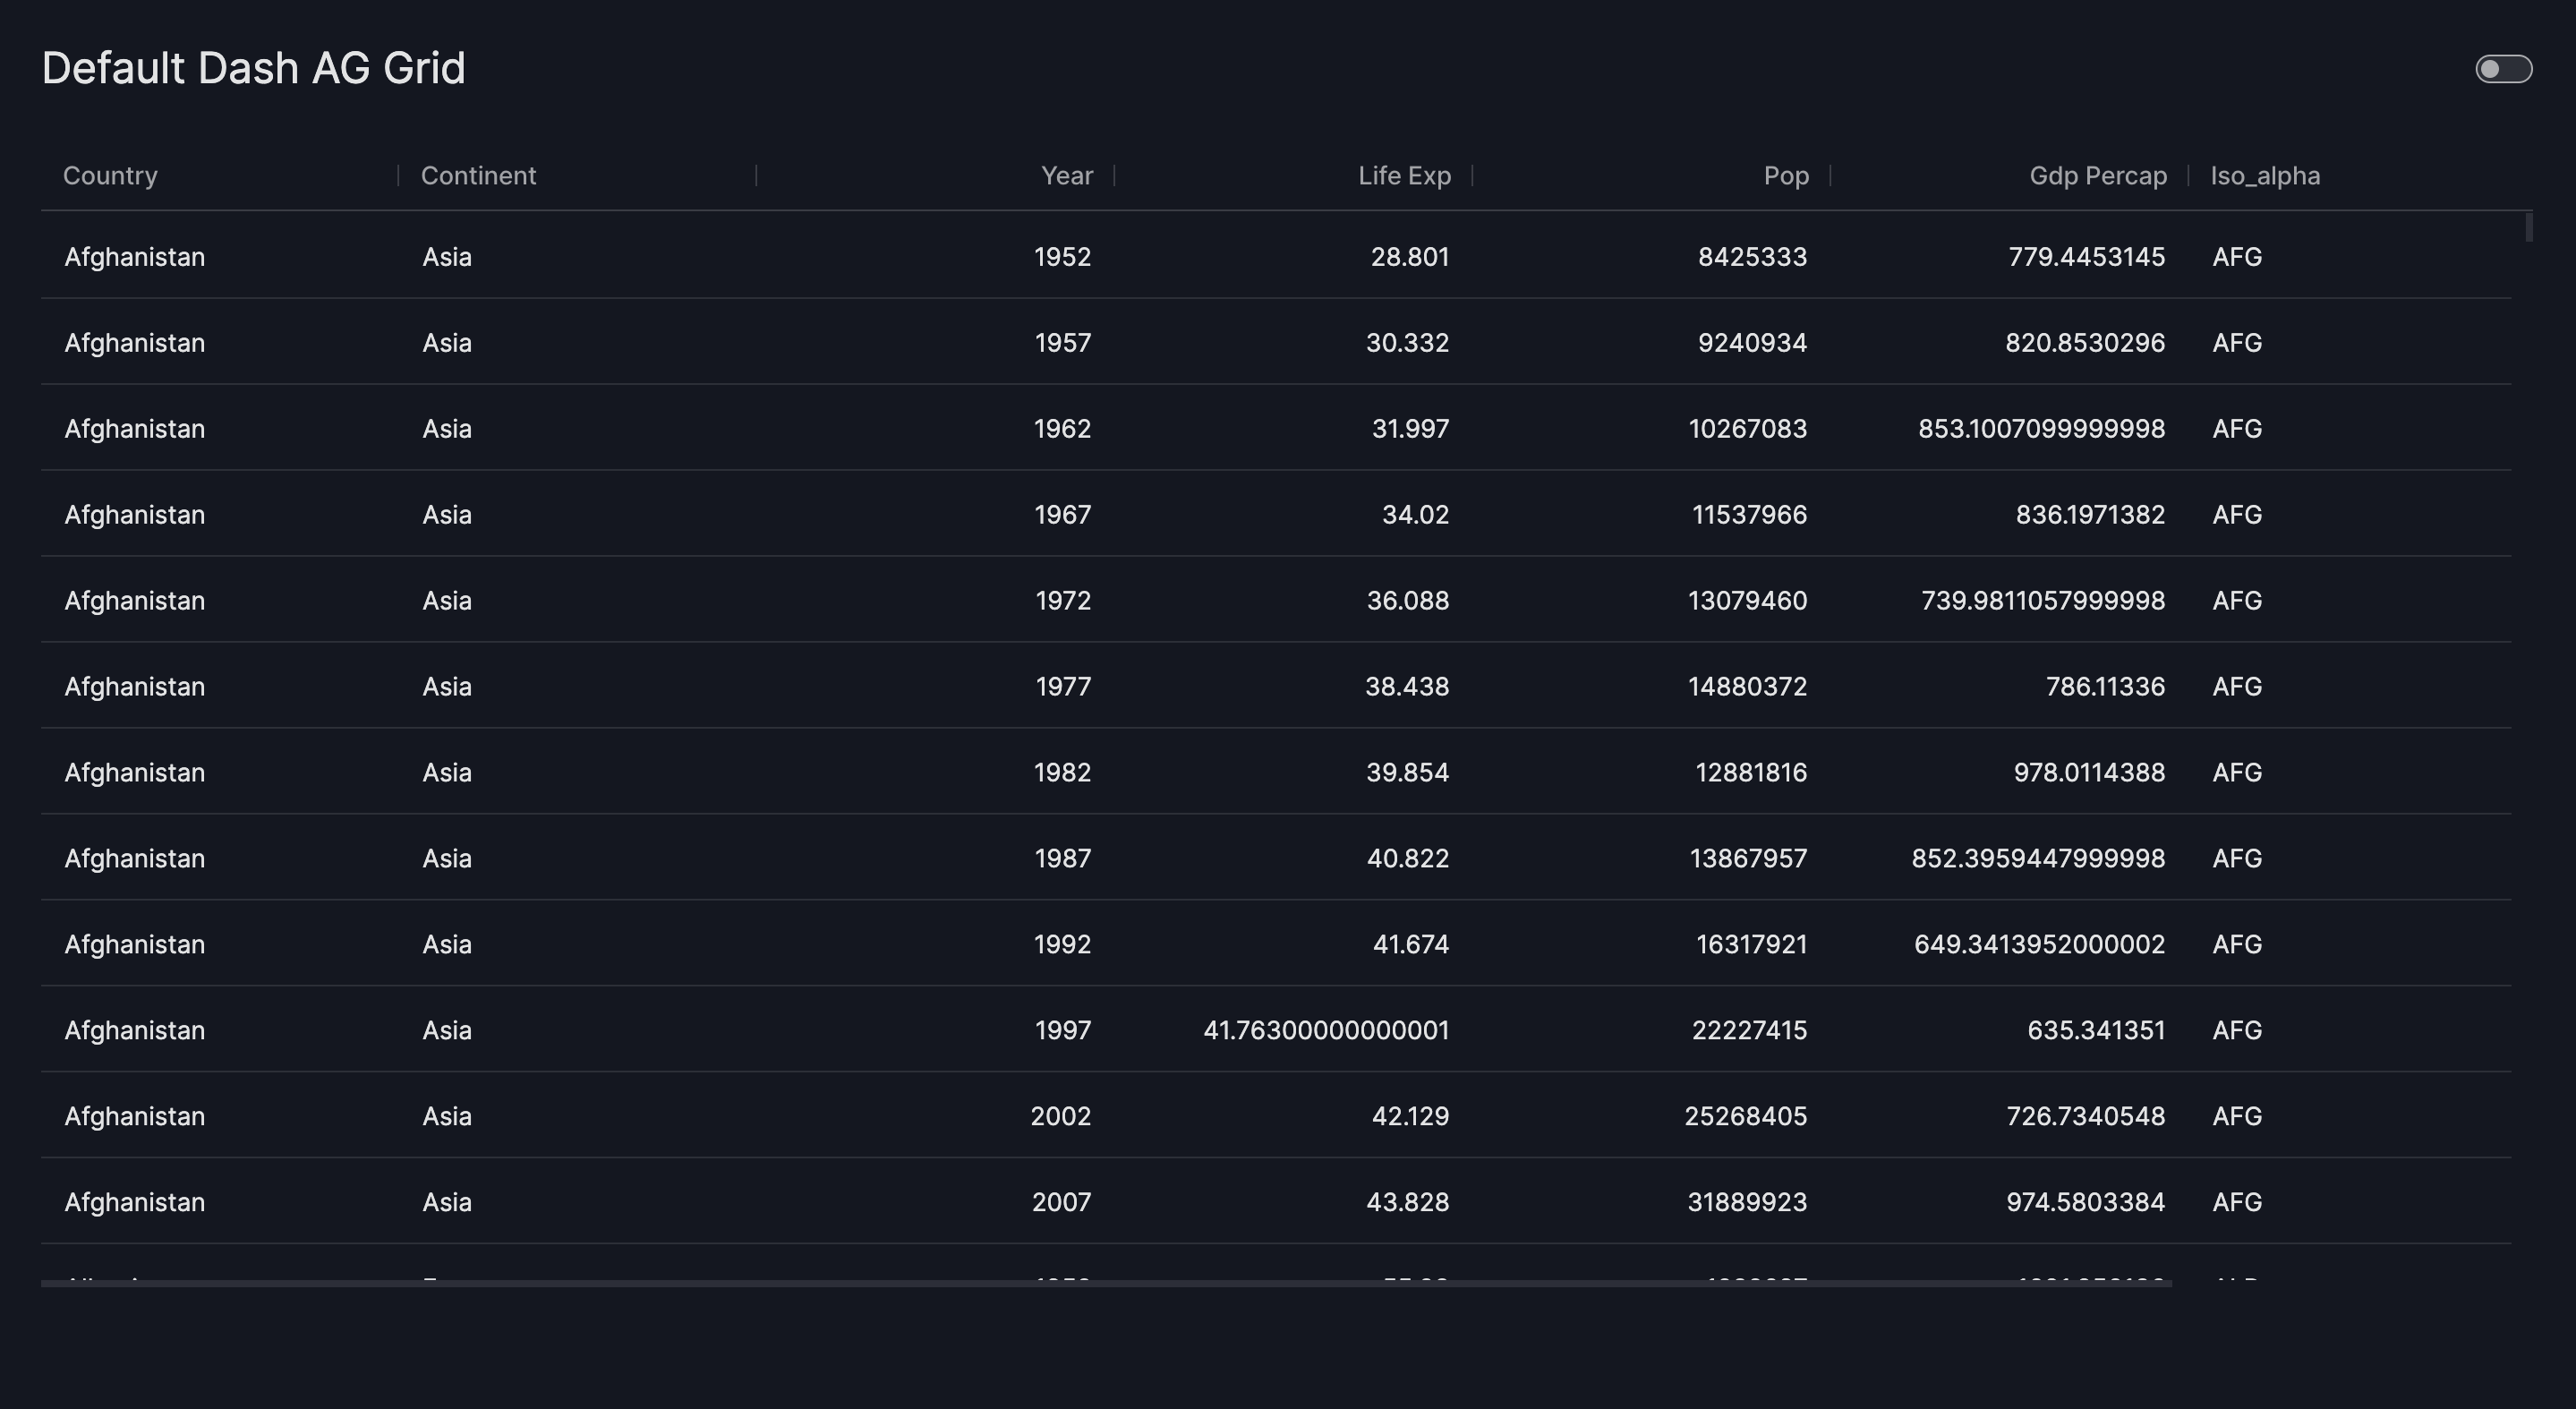
Task: Click the 2007 year cell
Action: click(1061, 1202)
